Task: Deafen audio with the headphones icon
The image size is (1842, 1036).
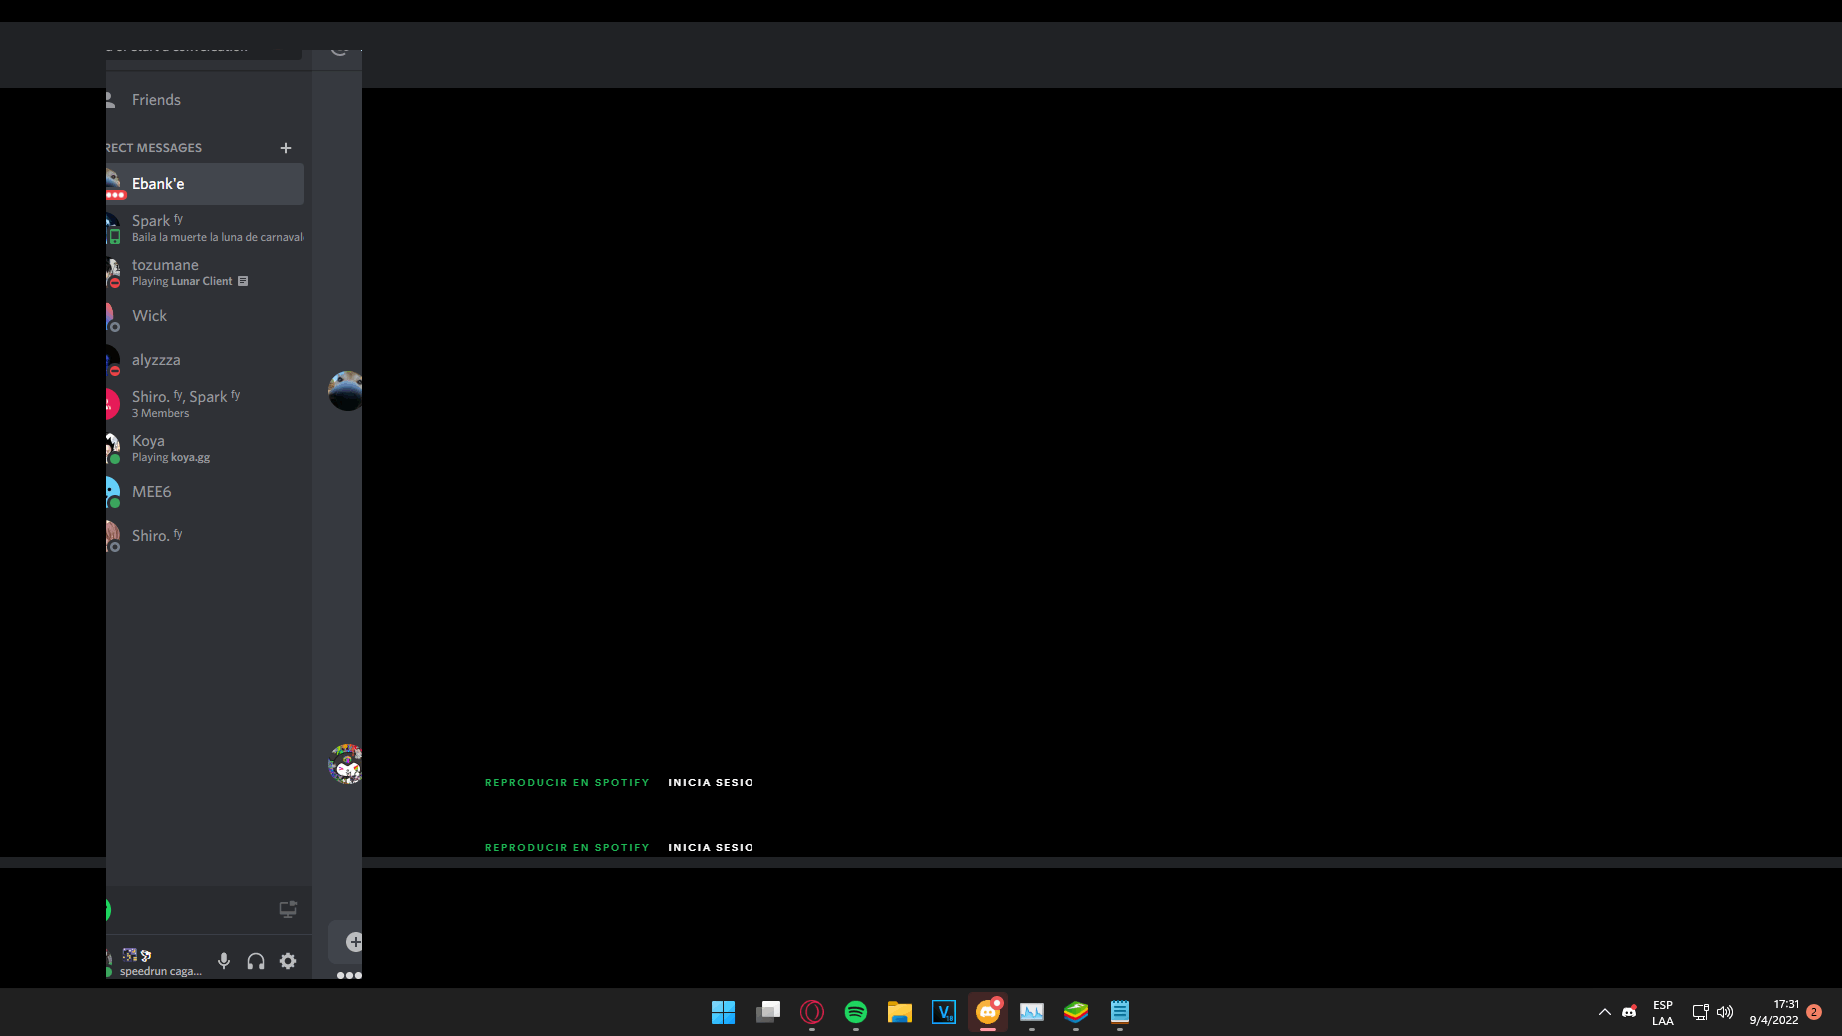Action: point(256,961)
